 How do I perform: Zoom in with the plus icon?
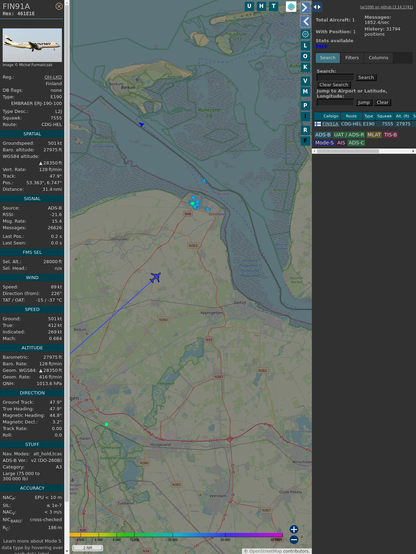coord(294,529)
